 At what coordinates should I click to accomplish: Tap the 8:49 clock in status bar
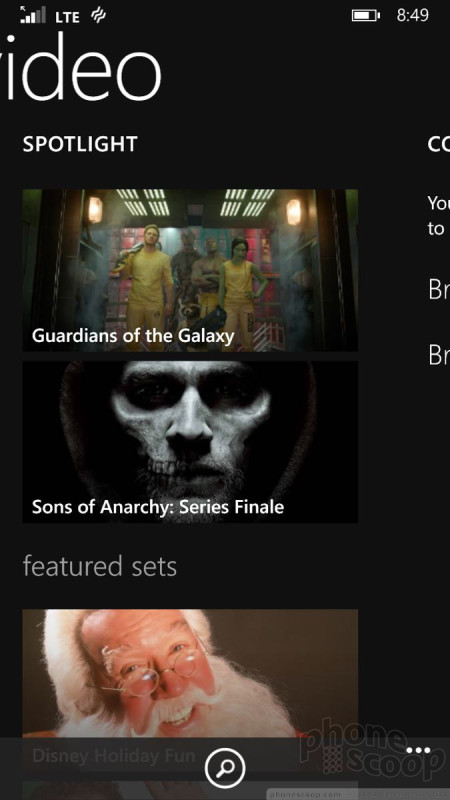point(413,16)
